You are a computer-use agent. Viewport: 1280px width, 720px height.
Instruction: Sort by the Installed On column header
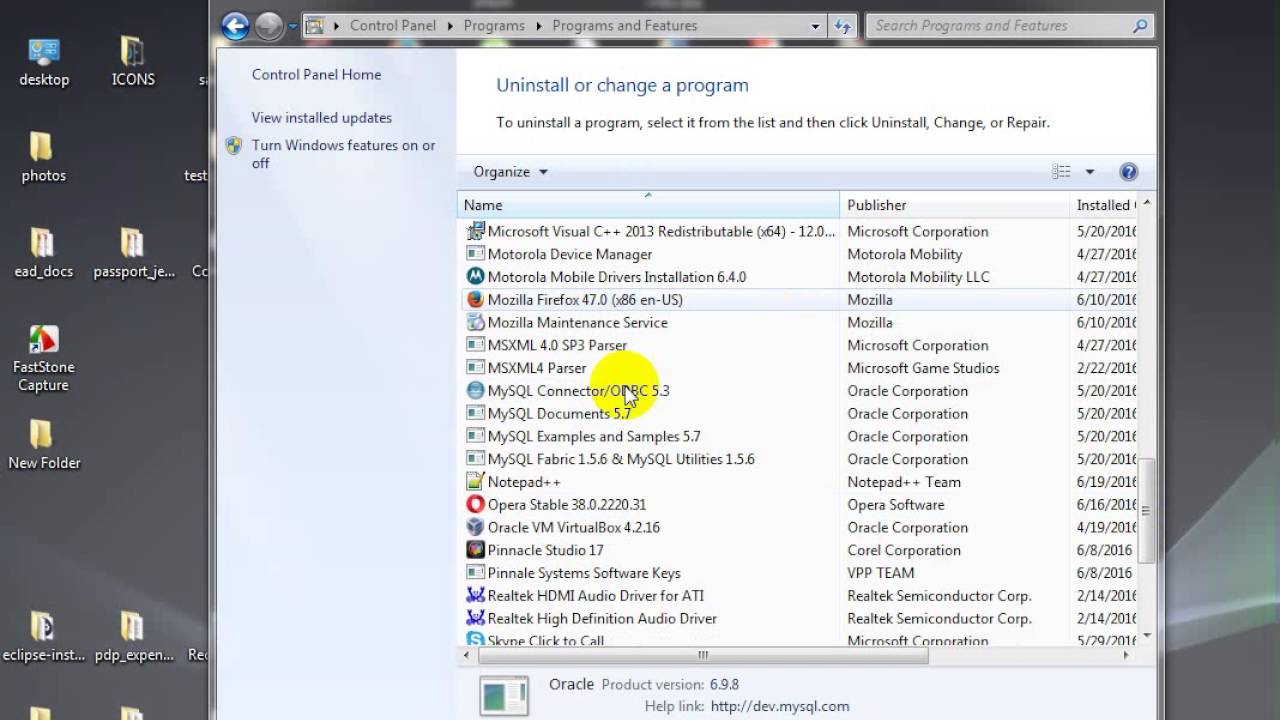point(1104,205)
